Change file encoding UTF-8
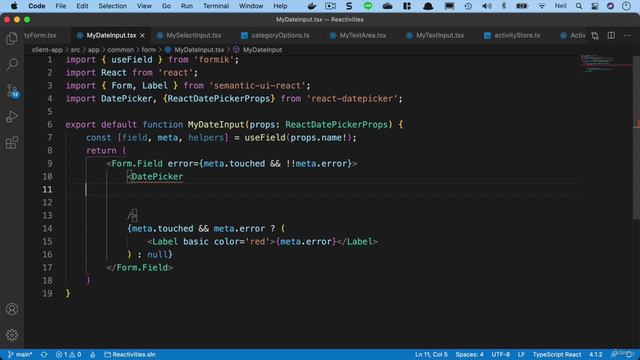Viewport: 640px width, 360px height. click(x=500, y=355)
